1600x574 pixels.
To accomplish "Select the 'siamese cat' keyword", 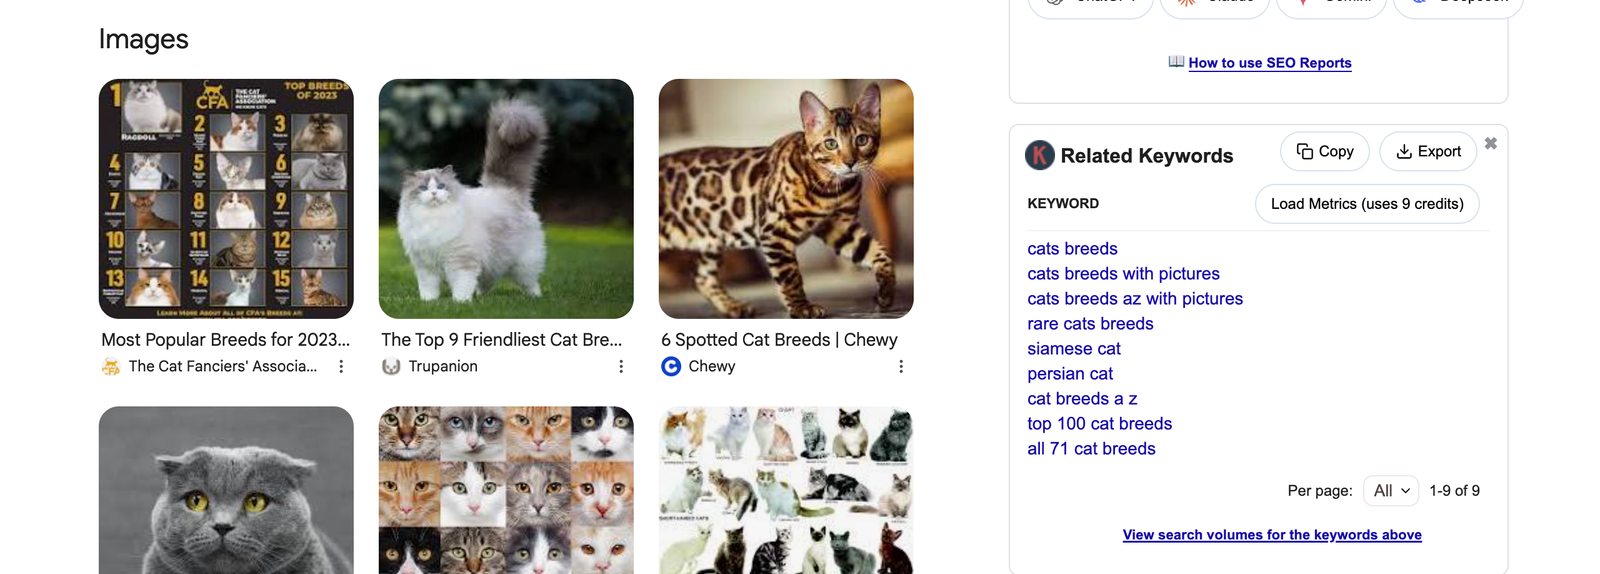I will 1073,349.
